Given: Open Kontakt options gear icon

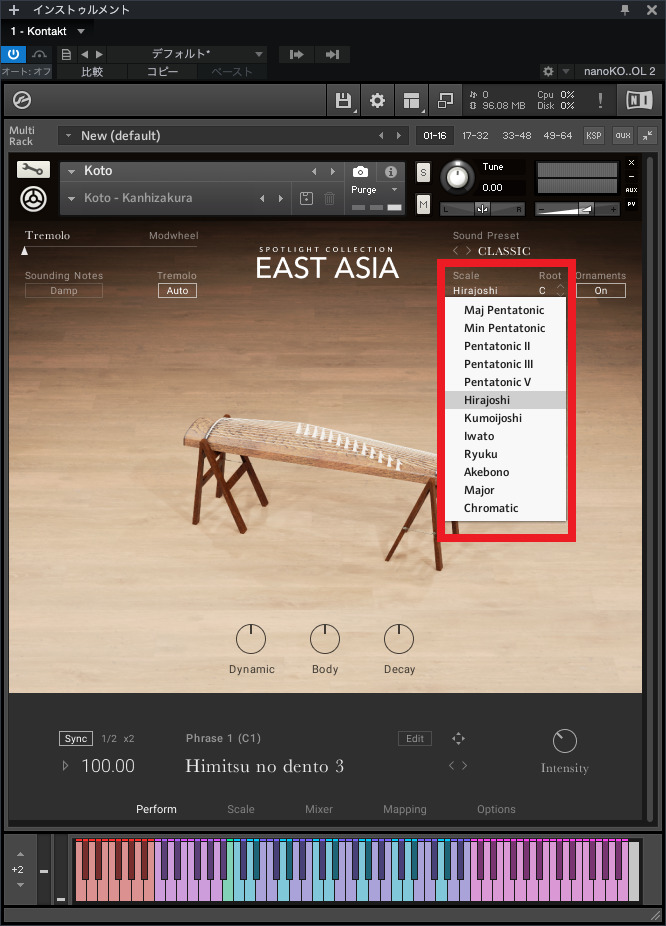Looking at the screenshot, I should pyautogui.click(x=377, y=100).
